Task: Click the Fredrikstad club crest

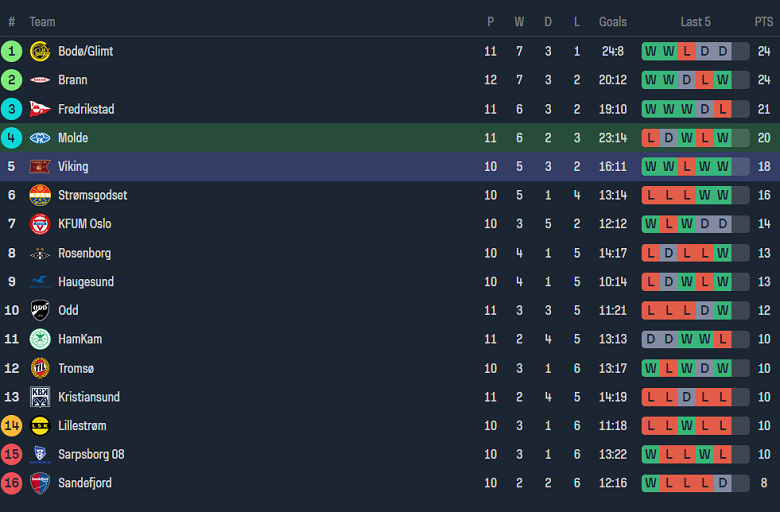Action: click(x=40, y=109)
